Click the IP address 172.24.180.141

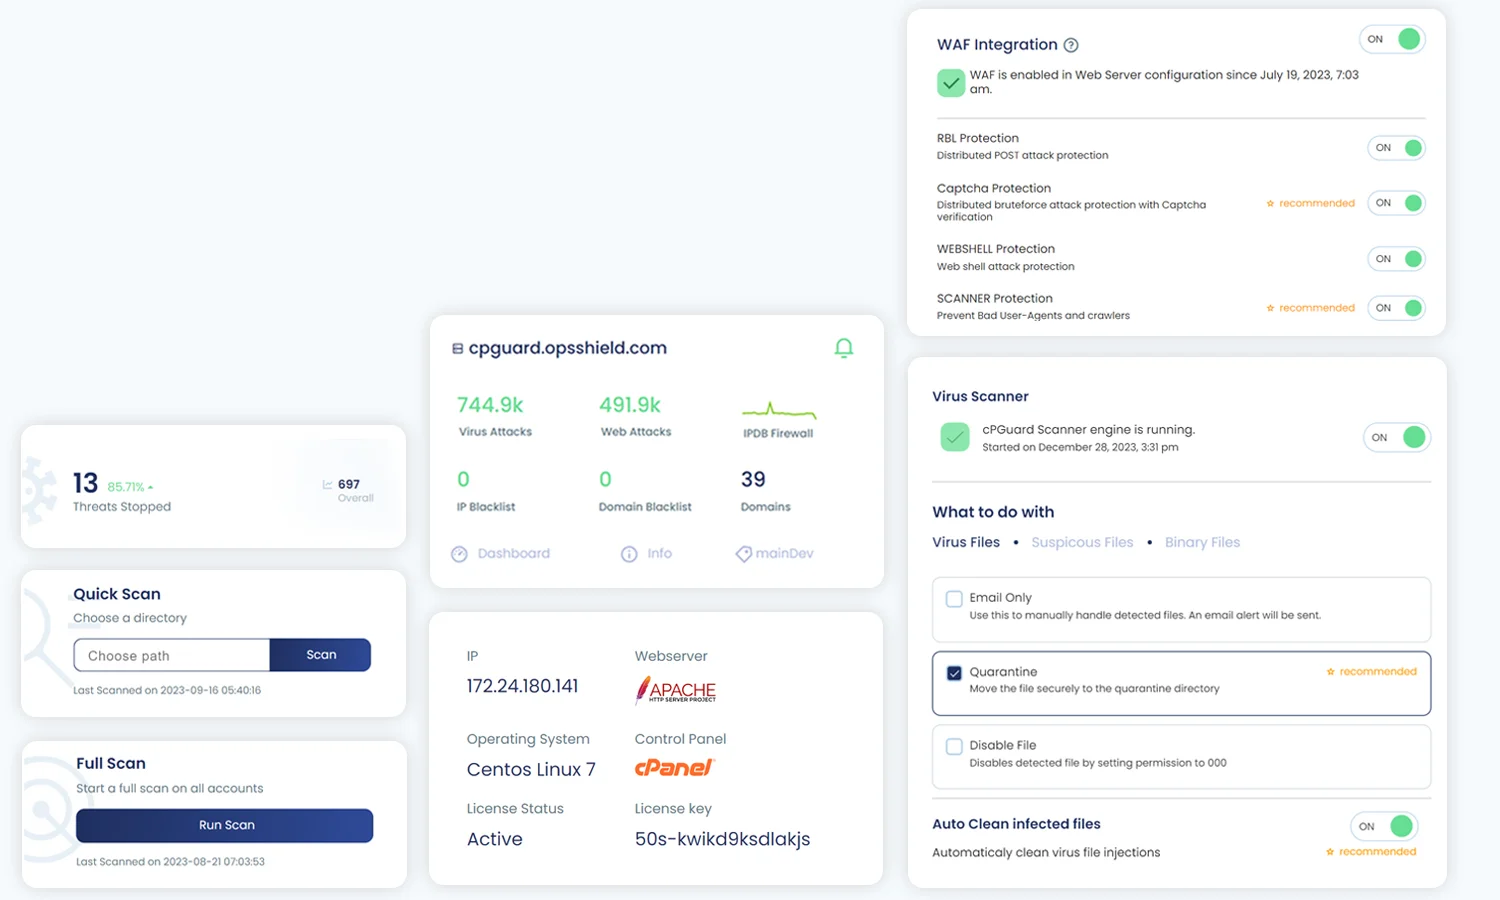[x=522, y=686]
